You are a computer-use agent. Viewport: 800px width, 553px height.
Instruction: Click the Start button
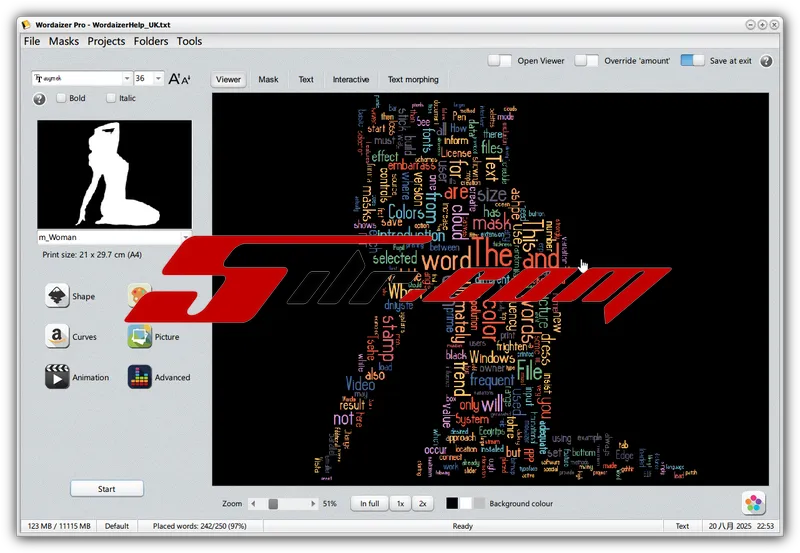(107, 489)
